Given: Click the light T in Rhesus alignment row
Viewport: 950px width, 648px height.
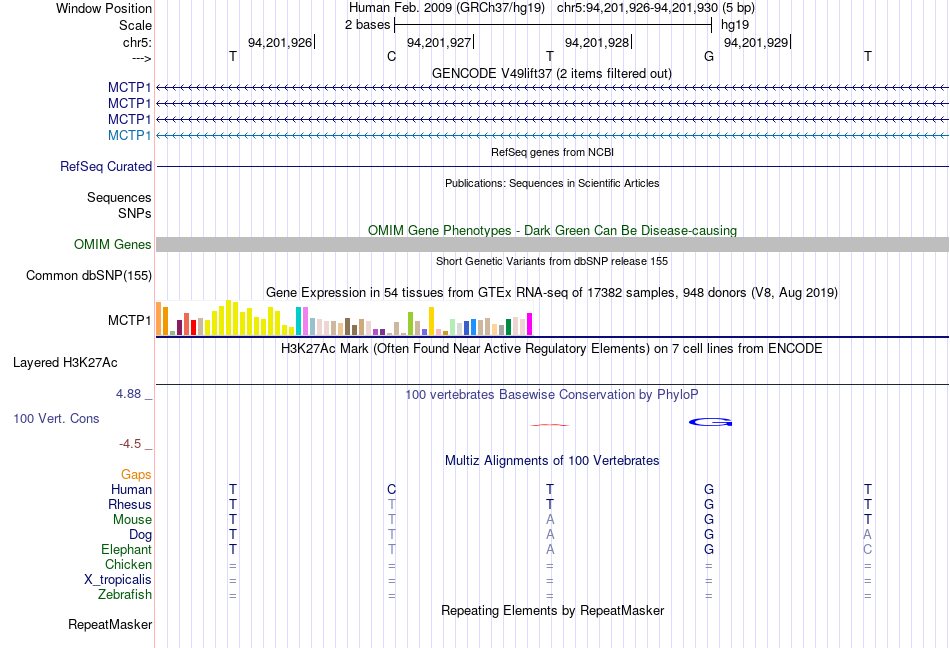Looking at the screenshot, I should pos(391,504).
